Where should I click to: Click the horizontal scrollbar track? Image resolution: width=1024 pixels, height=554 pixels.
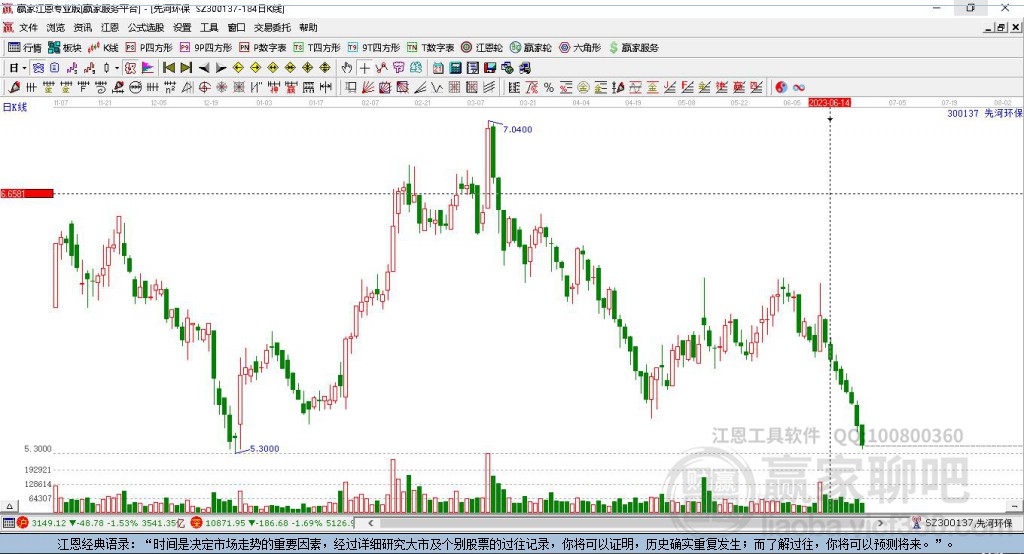tap(625, 523)
